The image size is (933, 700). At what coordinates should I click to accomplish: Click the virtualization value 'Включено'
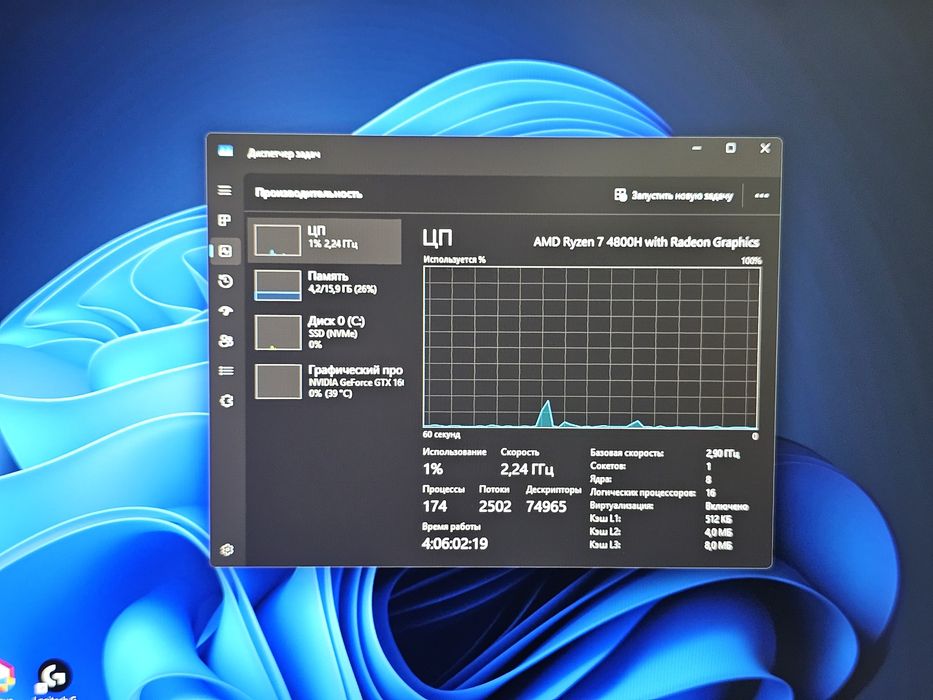coord(727,507)
